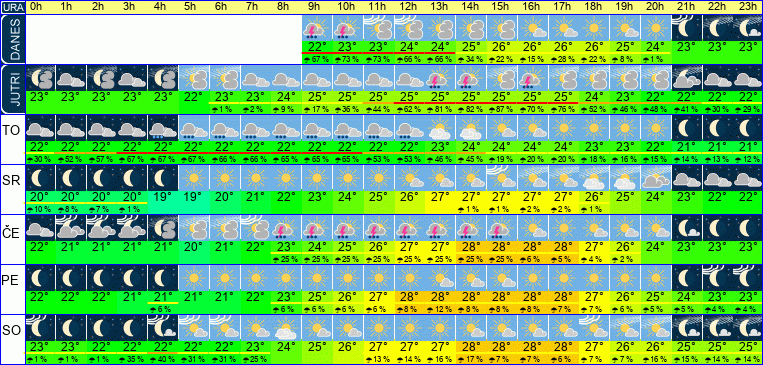763x365 pixels.
Task: Select SO row 8h fog sun icon
Action: (x=286, y=327)
